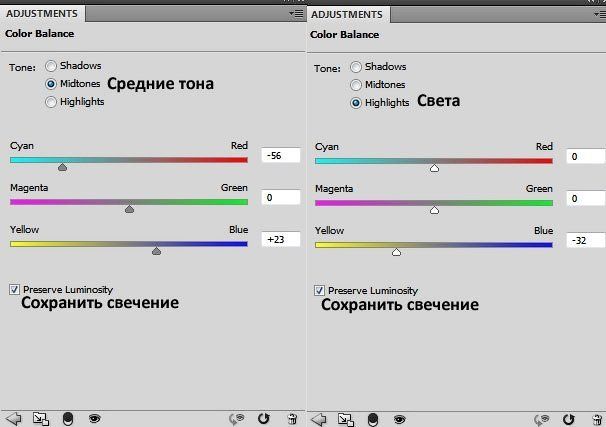This screenshot has height=427, width=606.
Task: Click Color Balance title in left panel
Action: coord(39,34)
